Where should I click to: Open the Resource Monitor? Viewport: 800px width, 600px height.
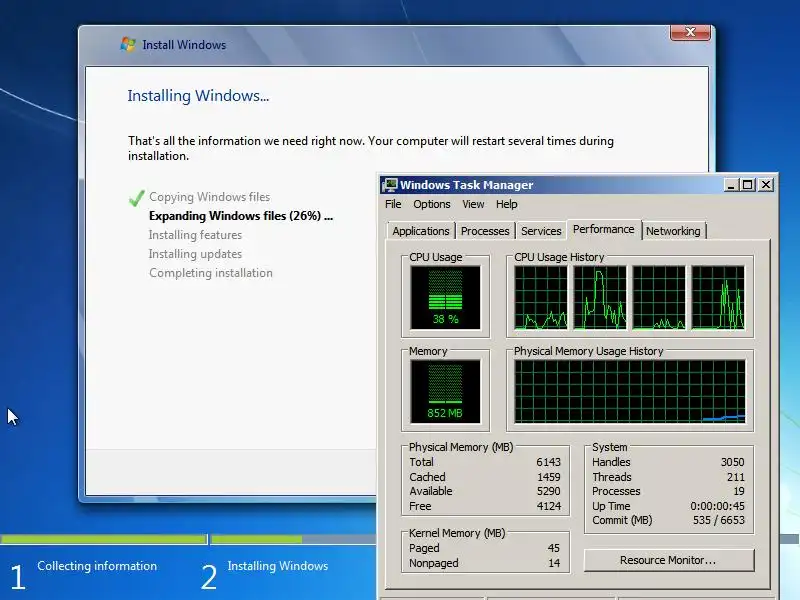click(x=668, y=560)
